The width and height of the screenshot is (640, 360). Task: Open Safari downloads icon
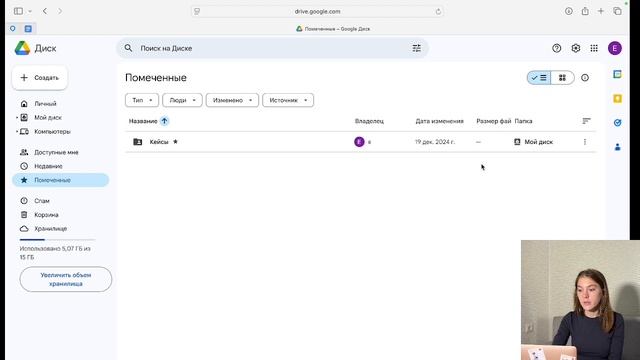[569, 11]
